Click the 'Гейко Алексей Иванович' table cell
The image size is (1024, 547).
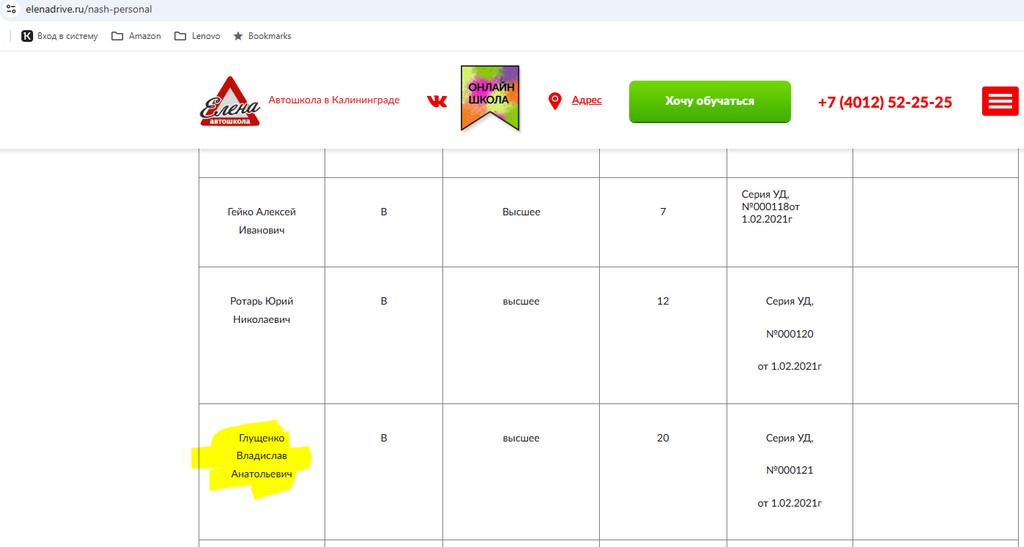tap(261, 221)
